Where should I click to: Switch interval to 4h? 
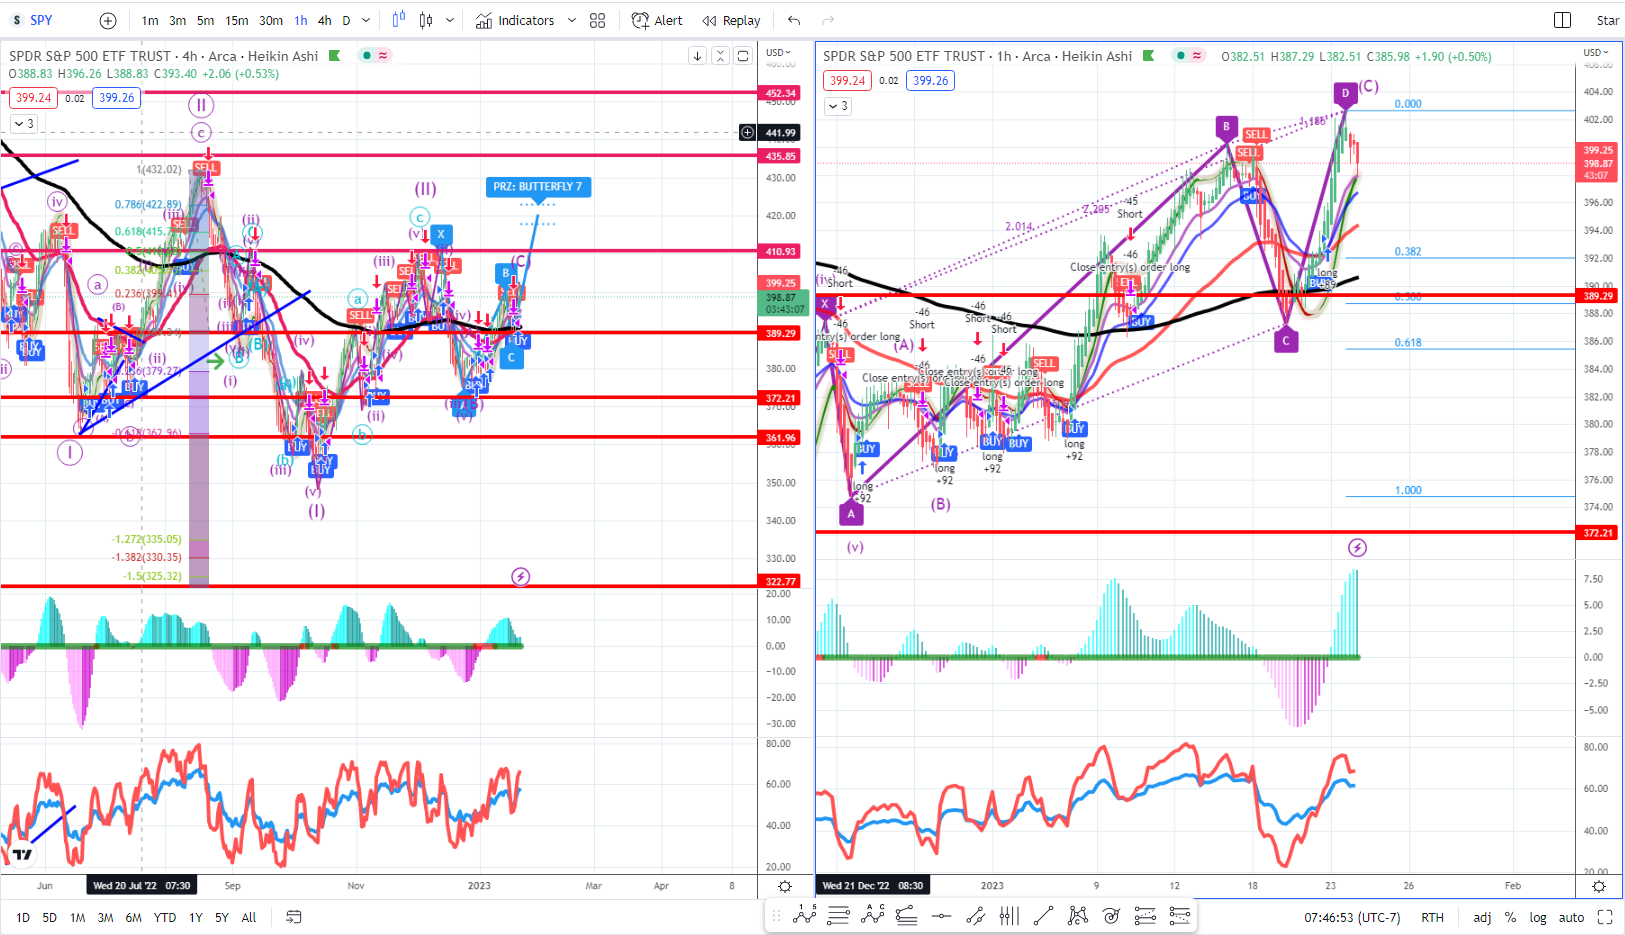(x=324, y=20)
